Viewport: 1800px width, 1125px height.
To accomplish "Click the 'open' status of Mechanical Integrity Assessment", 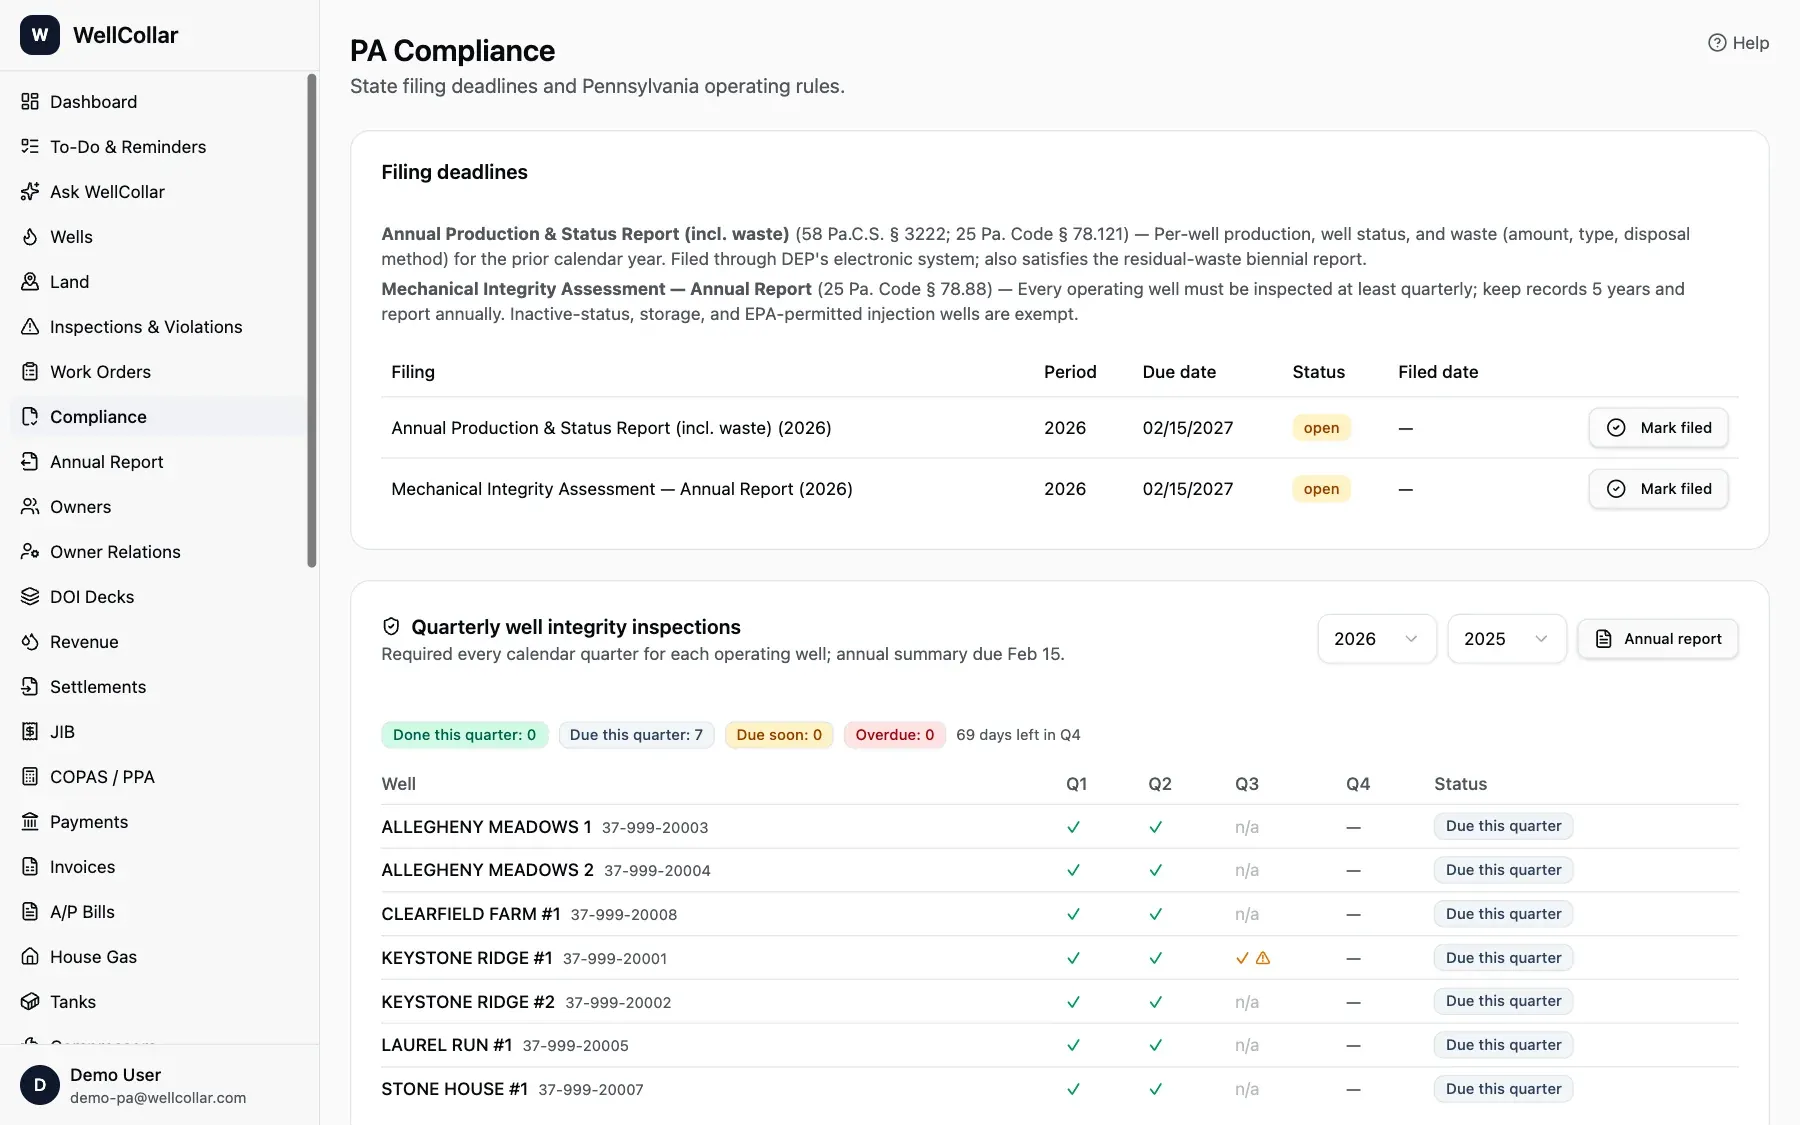I will point(1321,489).
